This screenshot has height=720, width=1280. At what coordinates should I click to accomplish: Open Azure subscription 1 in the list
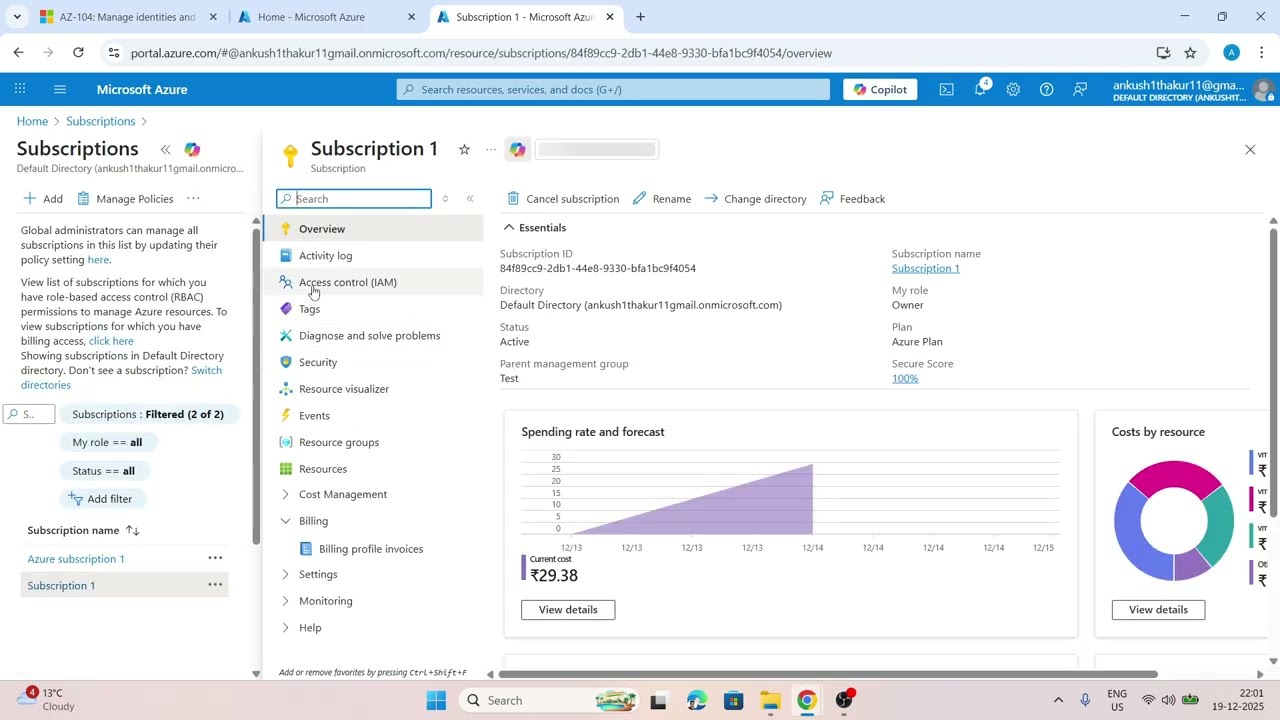(x=76, y=559)
